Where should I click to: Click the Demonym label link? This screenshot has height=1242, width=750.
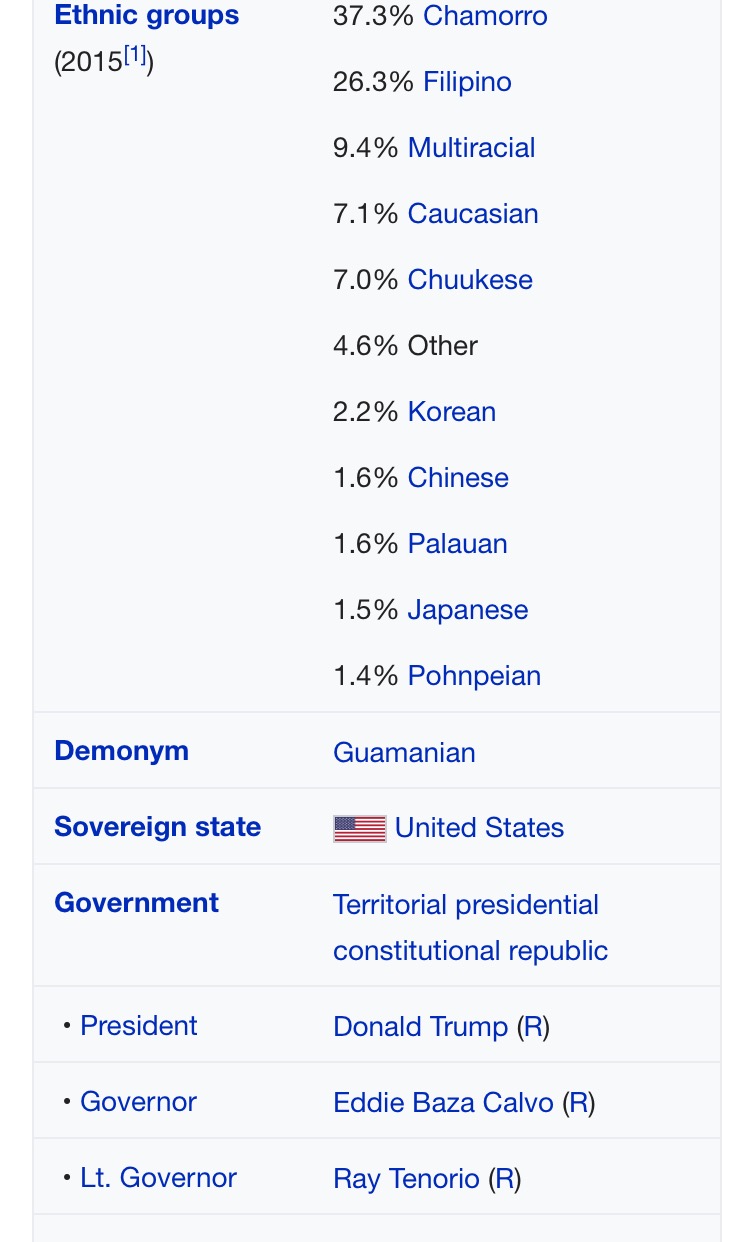pyautogui.click(x=121, y=751)
